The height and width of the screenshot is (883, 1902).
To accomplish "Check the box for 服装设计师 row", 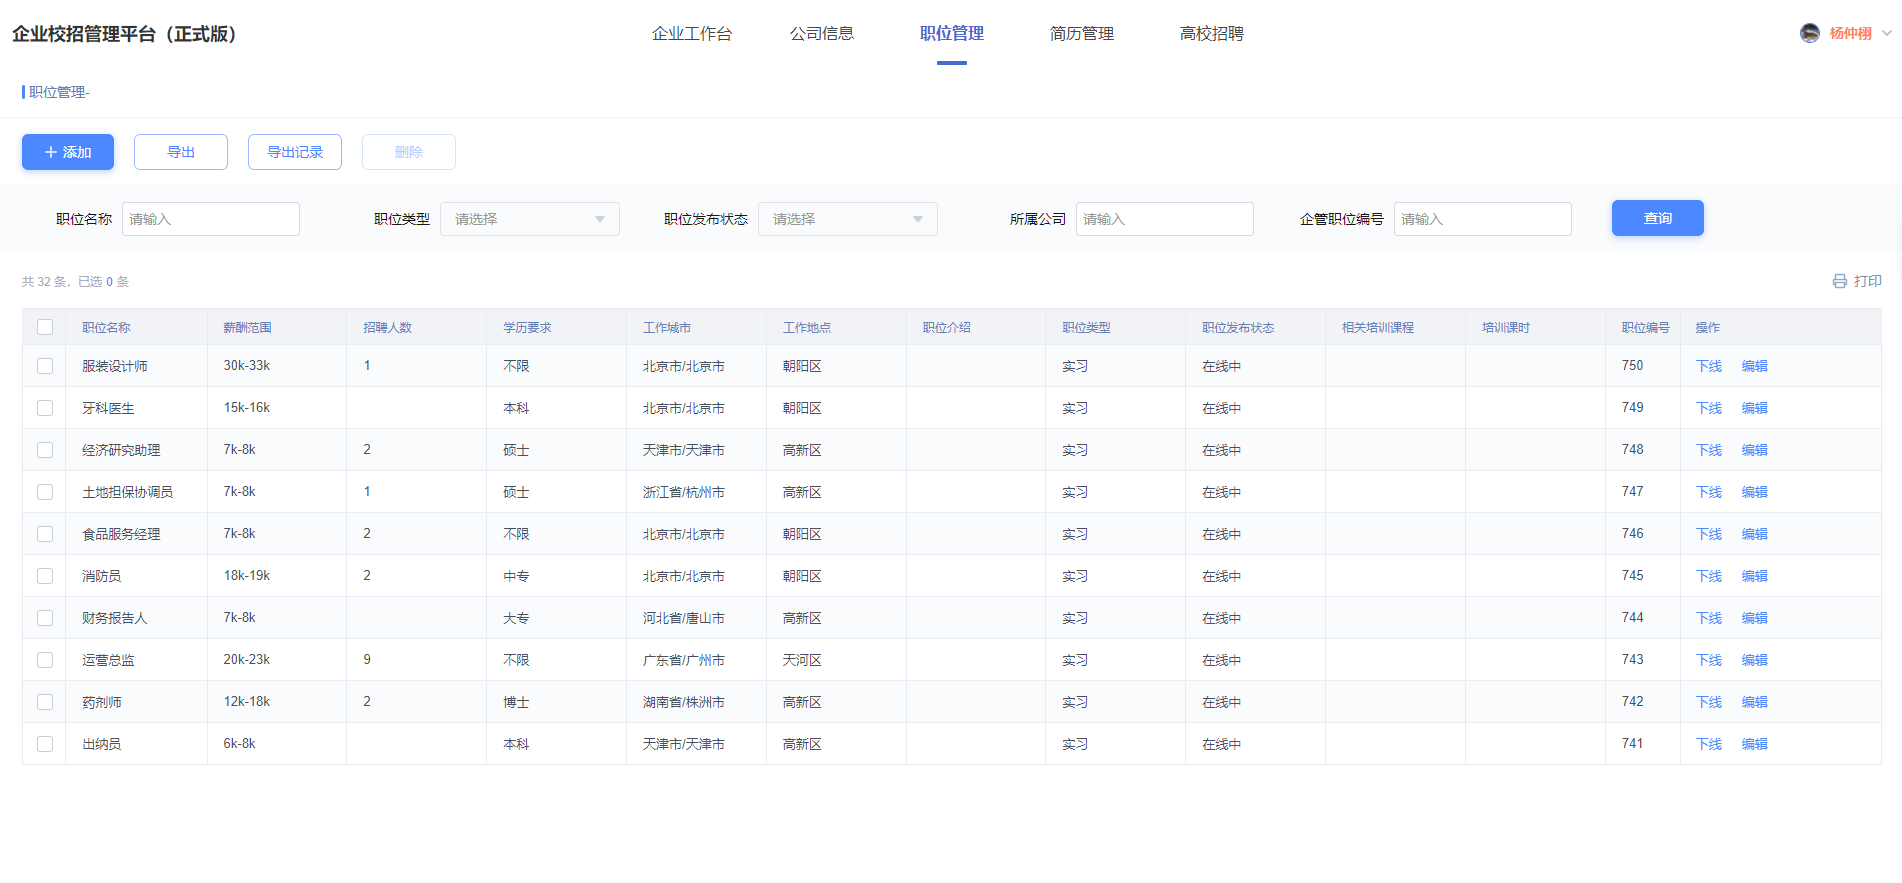I will click(45, 366).
